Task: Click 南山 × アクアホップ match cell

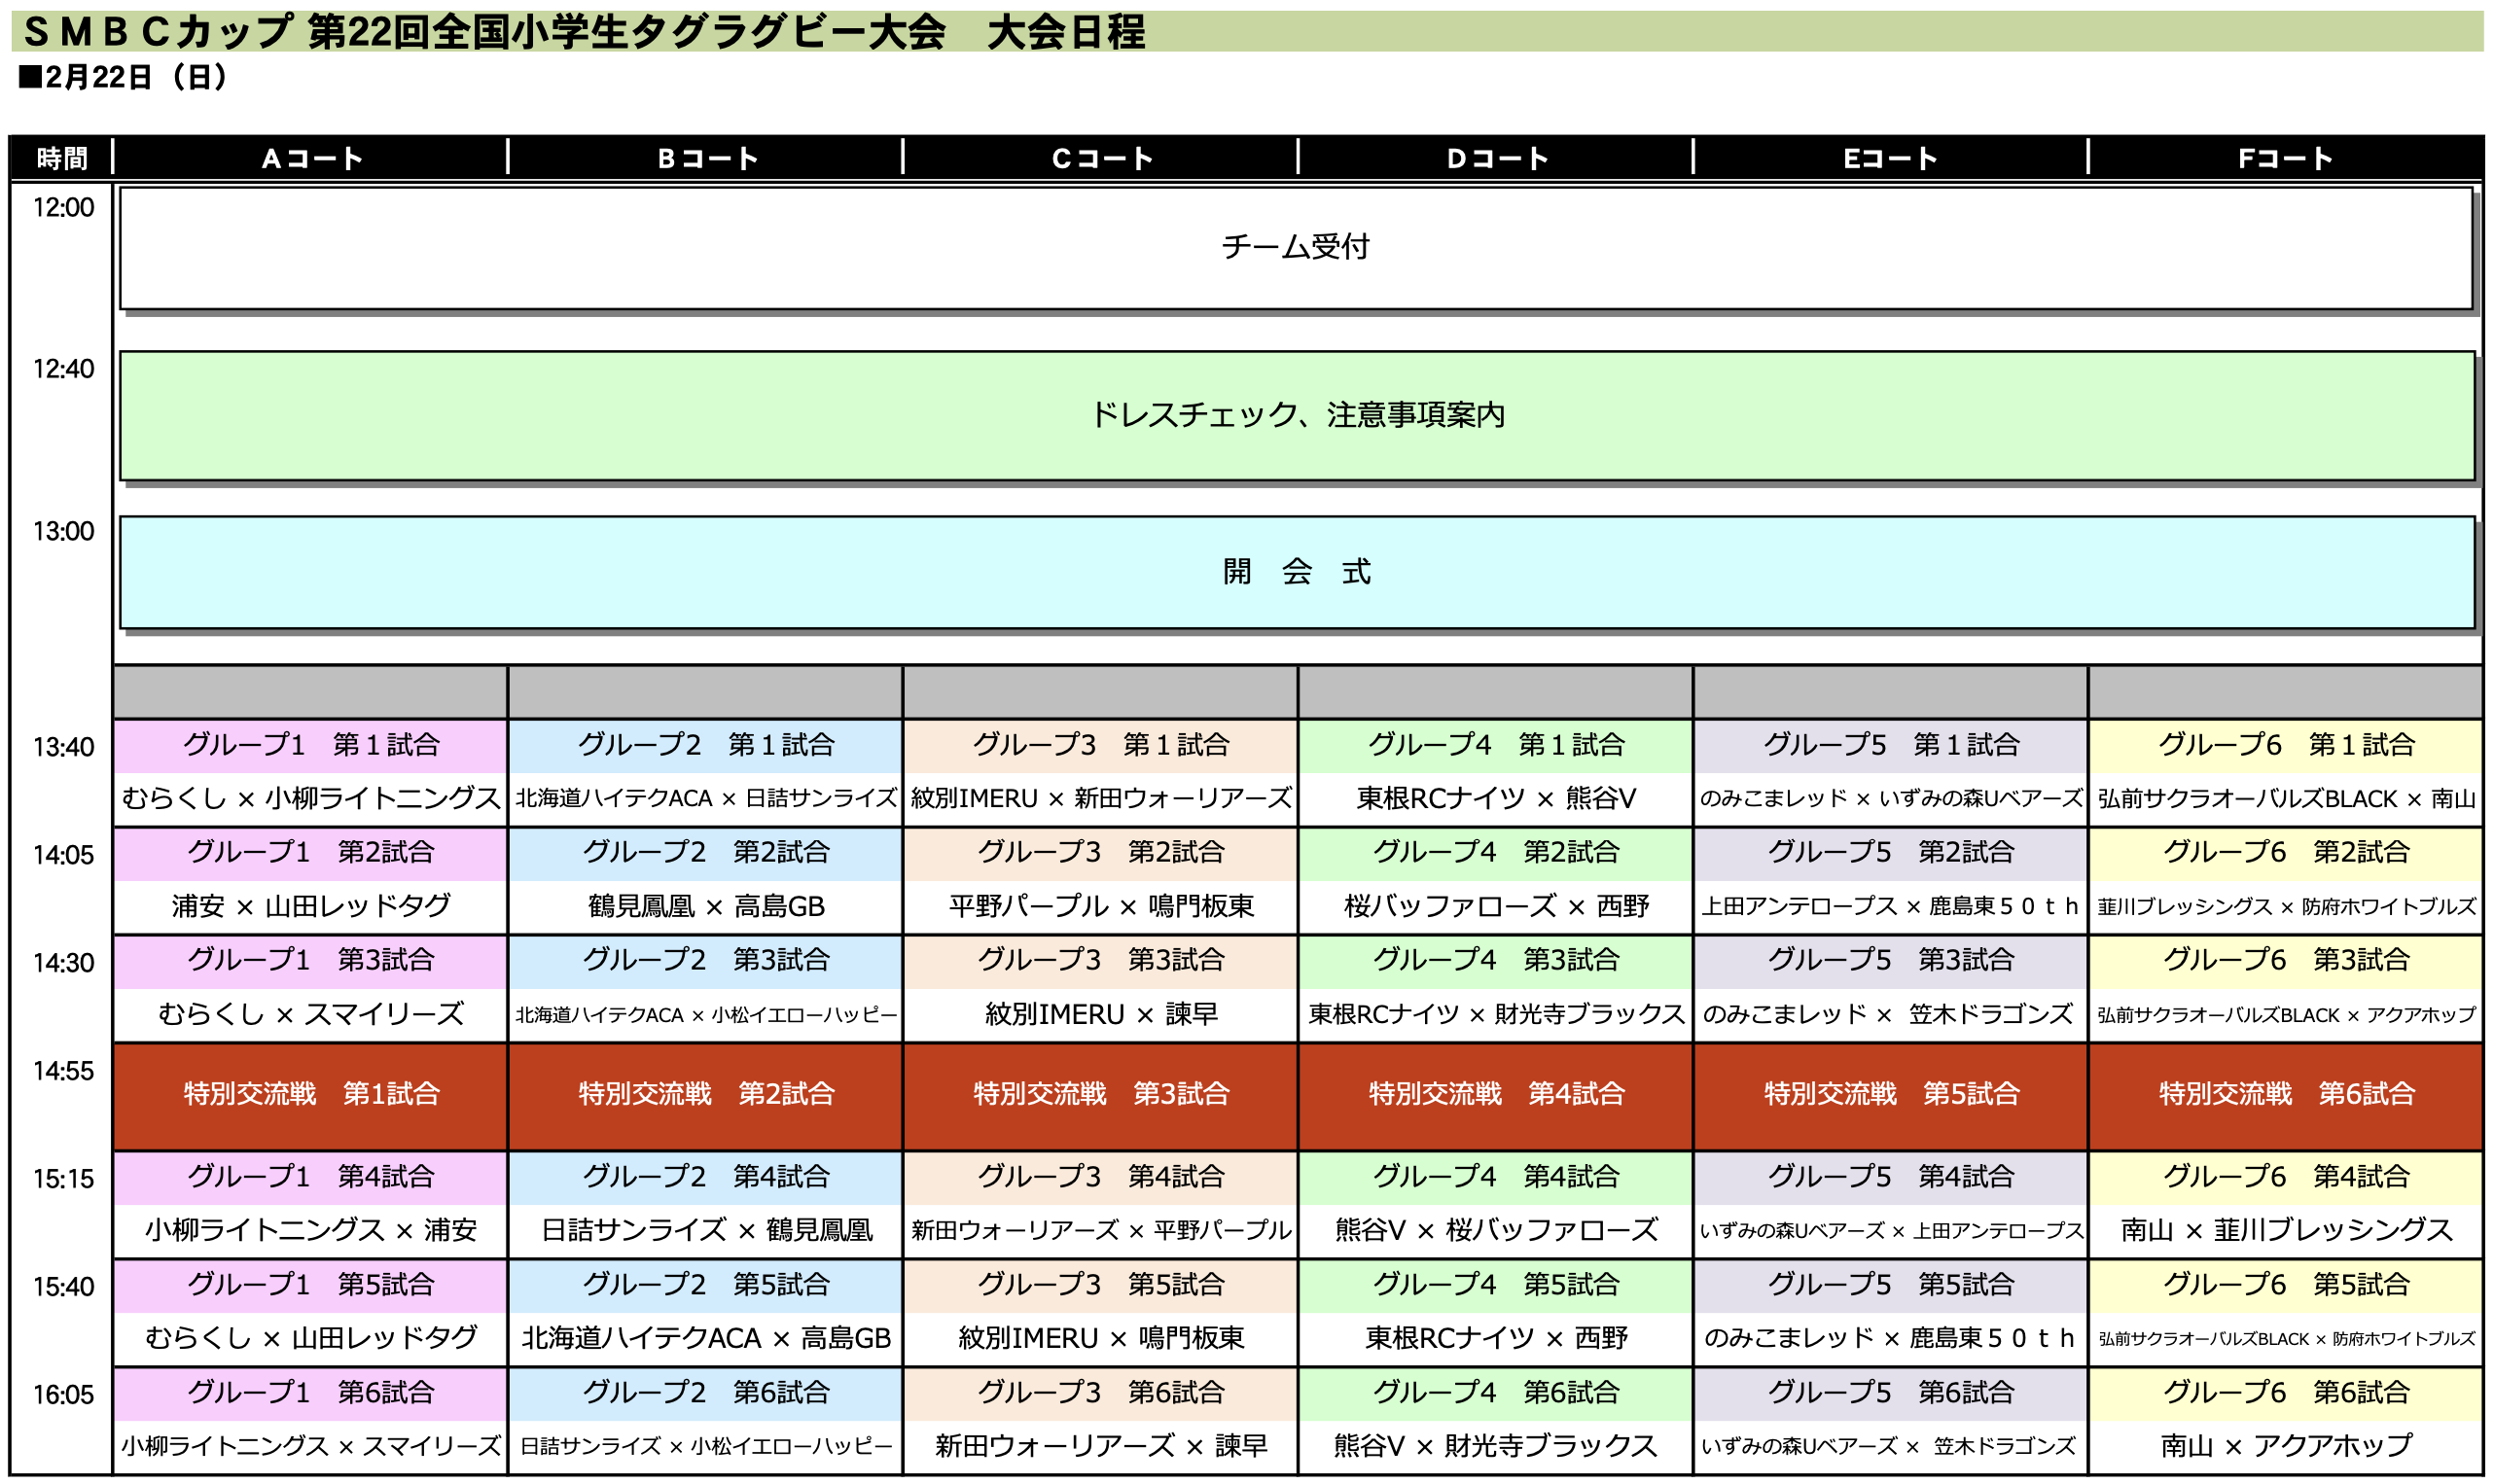Action: point(2284,1446)
